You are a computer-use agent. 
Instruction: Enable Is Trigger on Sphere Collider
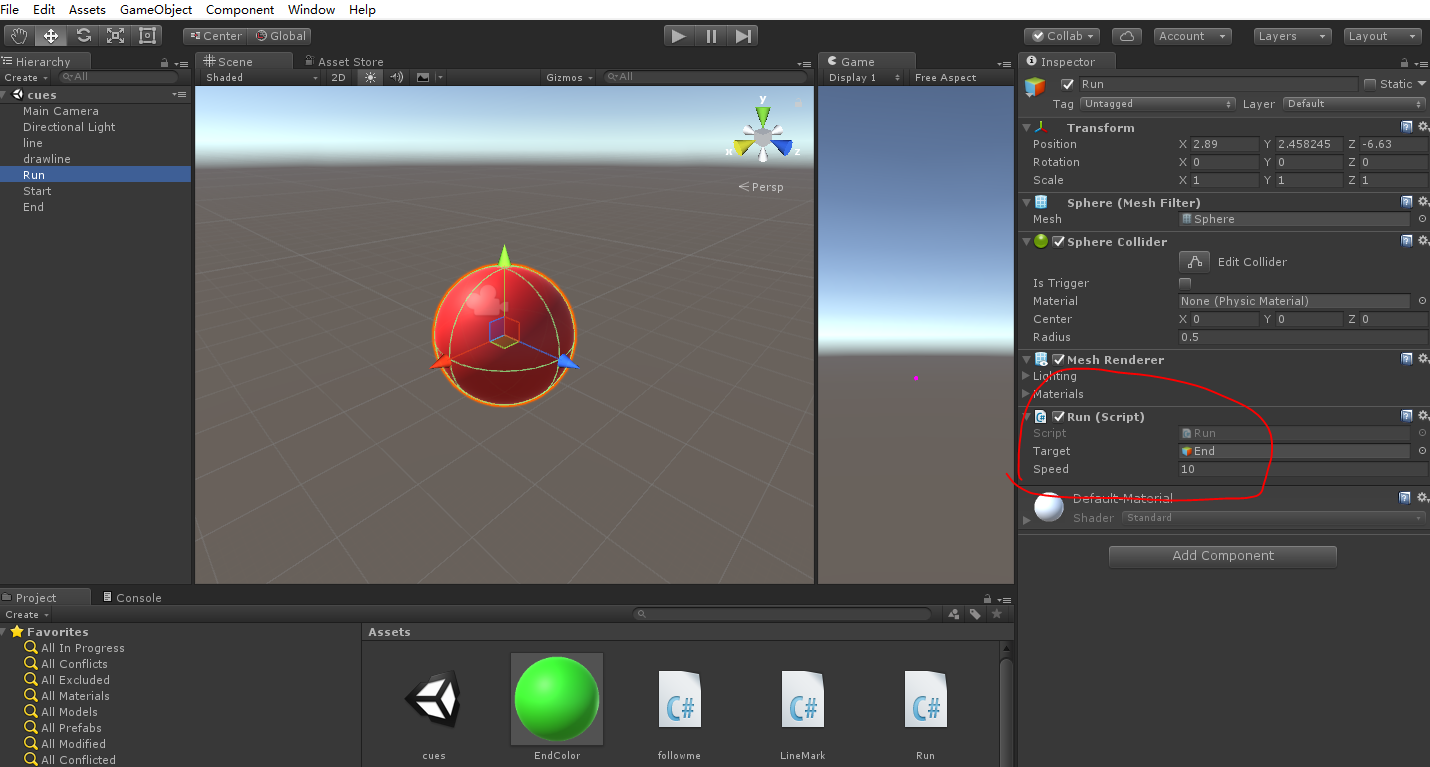tap(1185, 283)
